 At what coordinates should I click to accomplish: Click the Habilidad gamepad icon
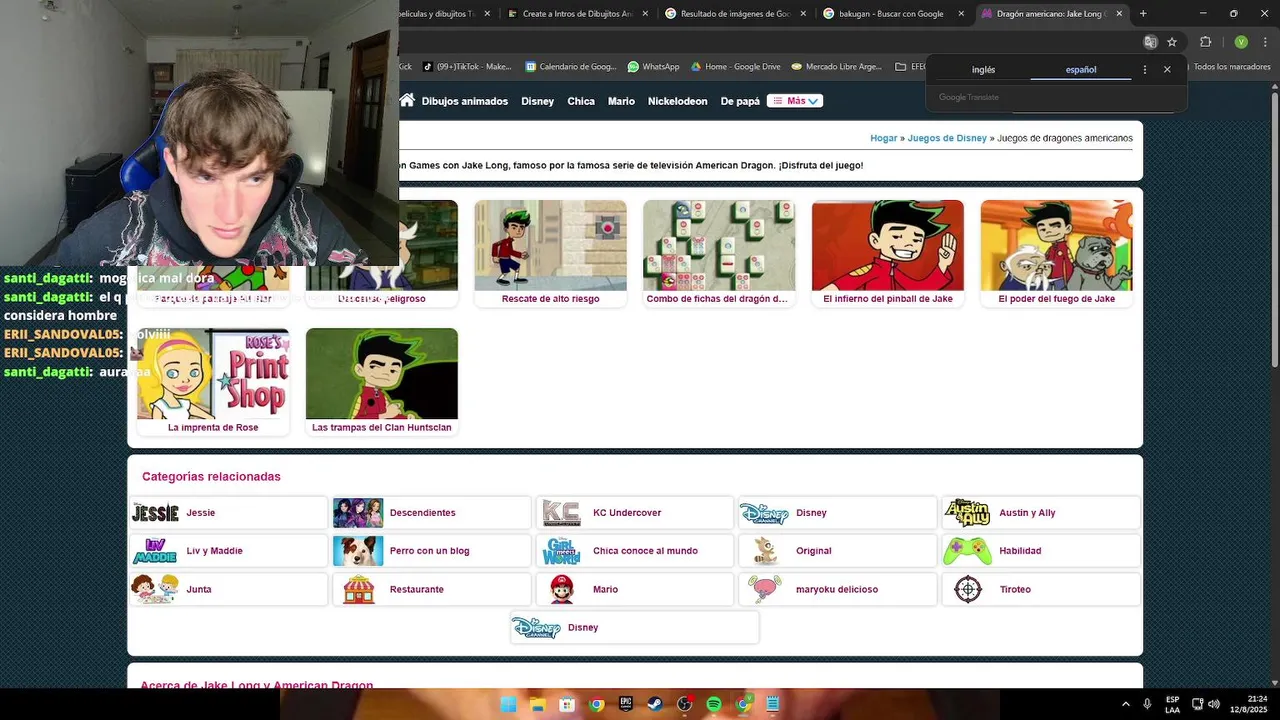967,551
